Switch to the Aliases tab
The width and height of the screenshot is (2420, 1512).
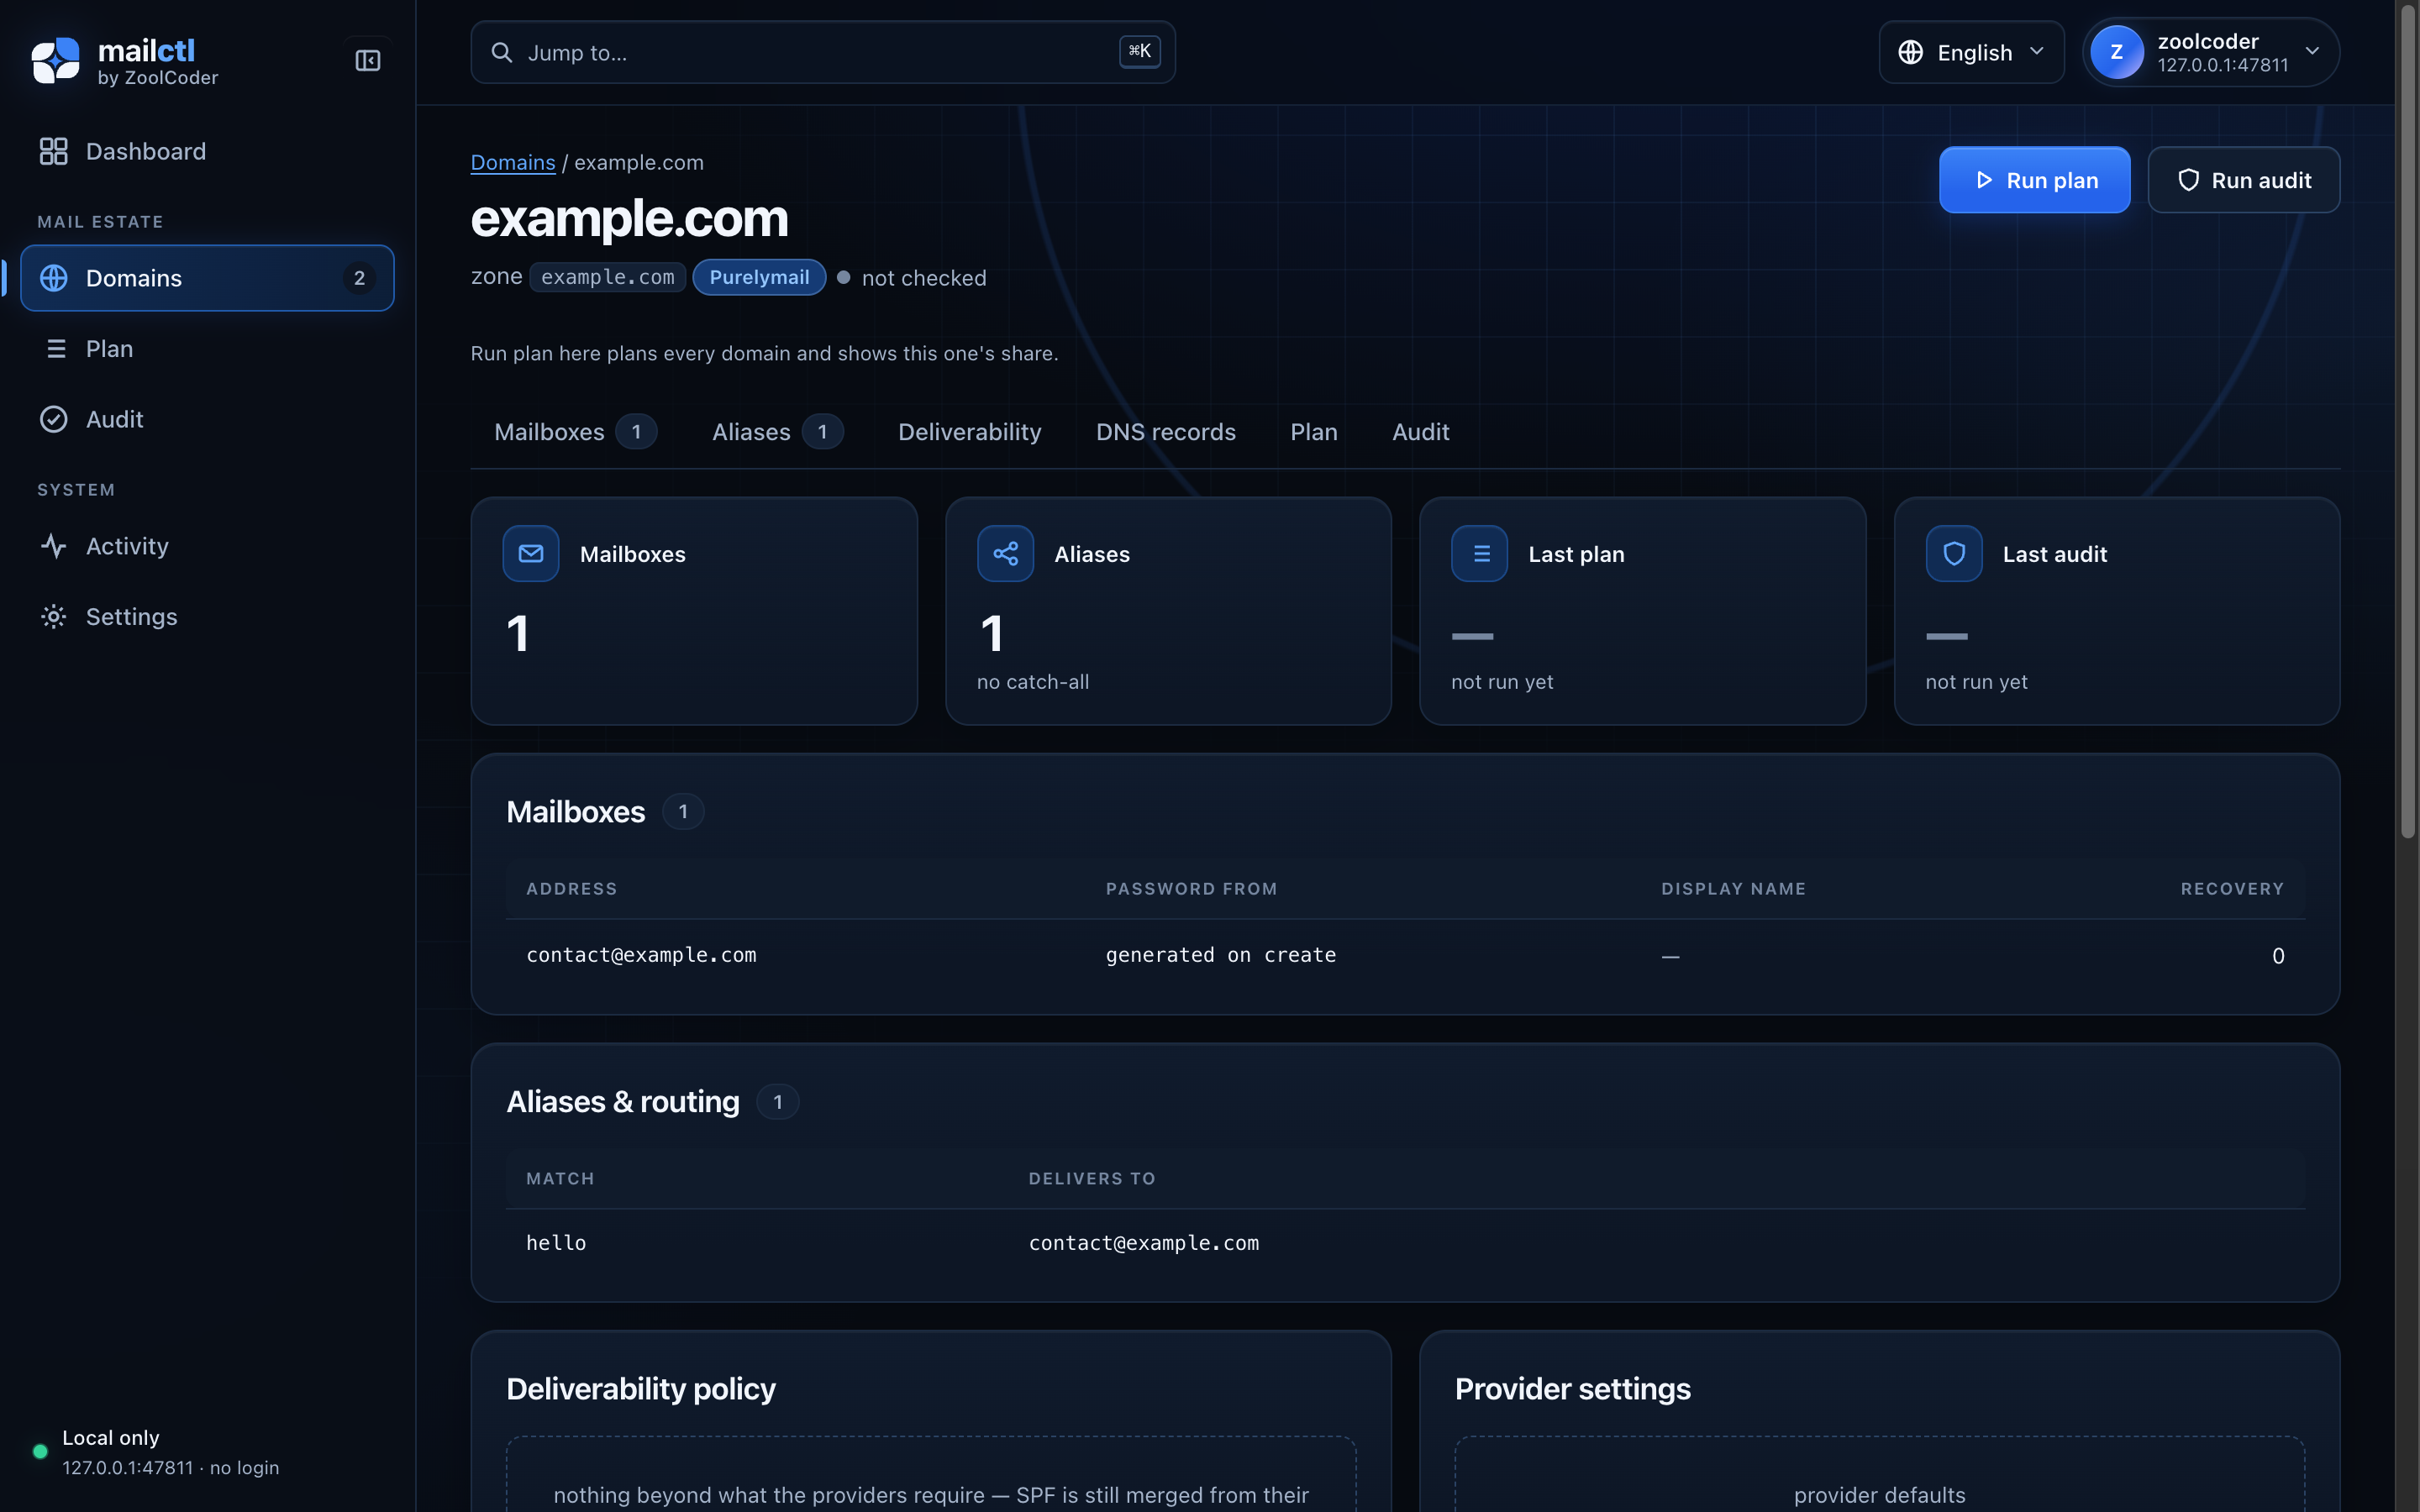(777, 432)
